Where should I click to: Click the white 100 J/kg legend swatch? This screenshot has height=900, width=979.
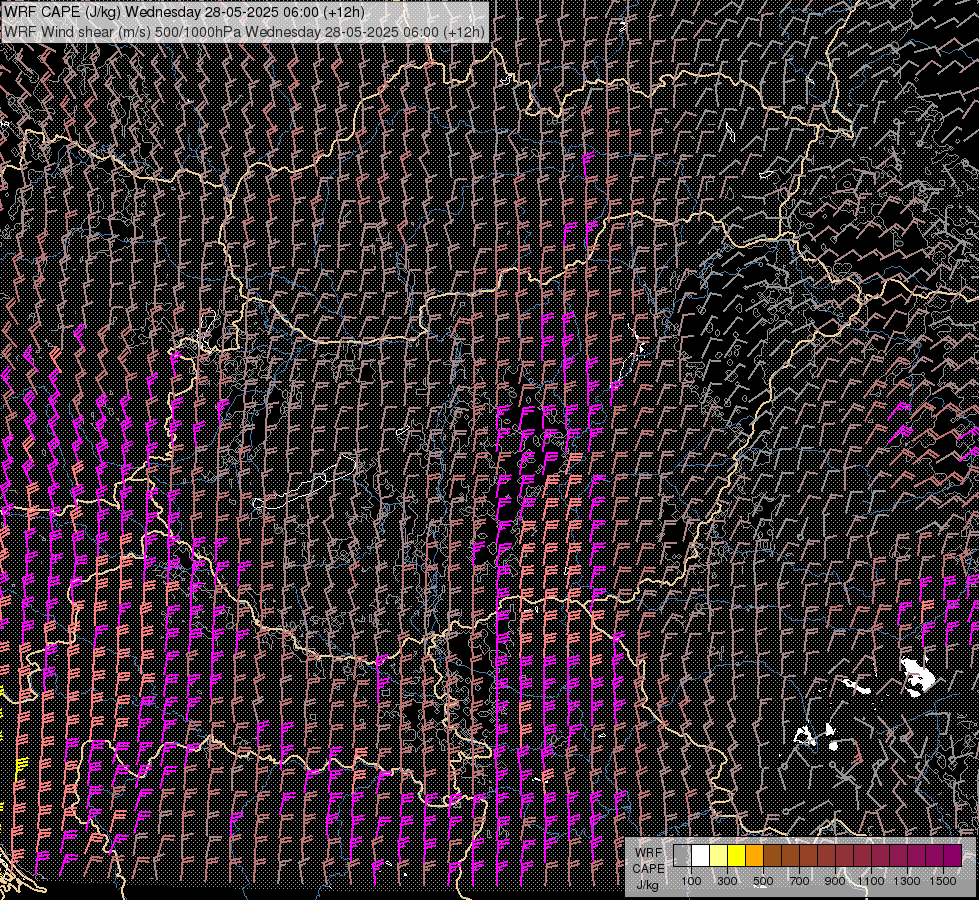[x=701, y=855]
